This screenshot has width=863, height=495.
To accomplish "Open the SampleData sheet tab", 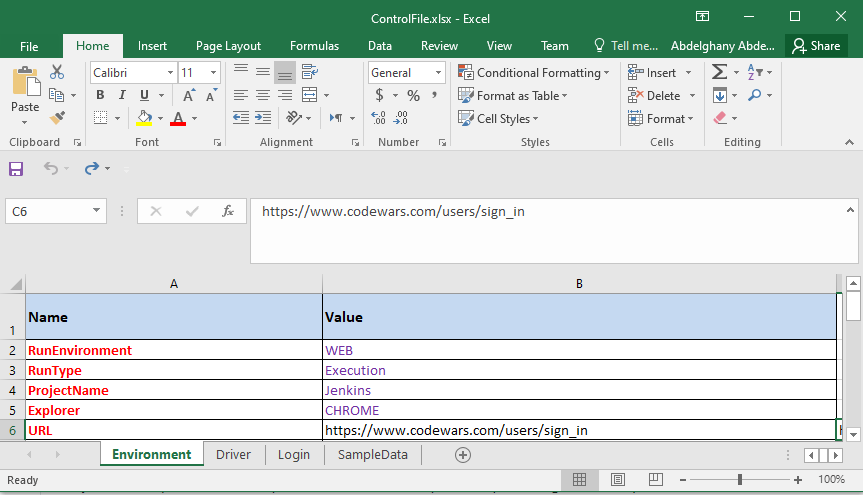I will tap(373, 455).
